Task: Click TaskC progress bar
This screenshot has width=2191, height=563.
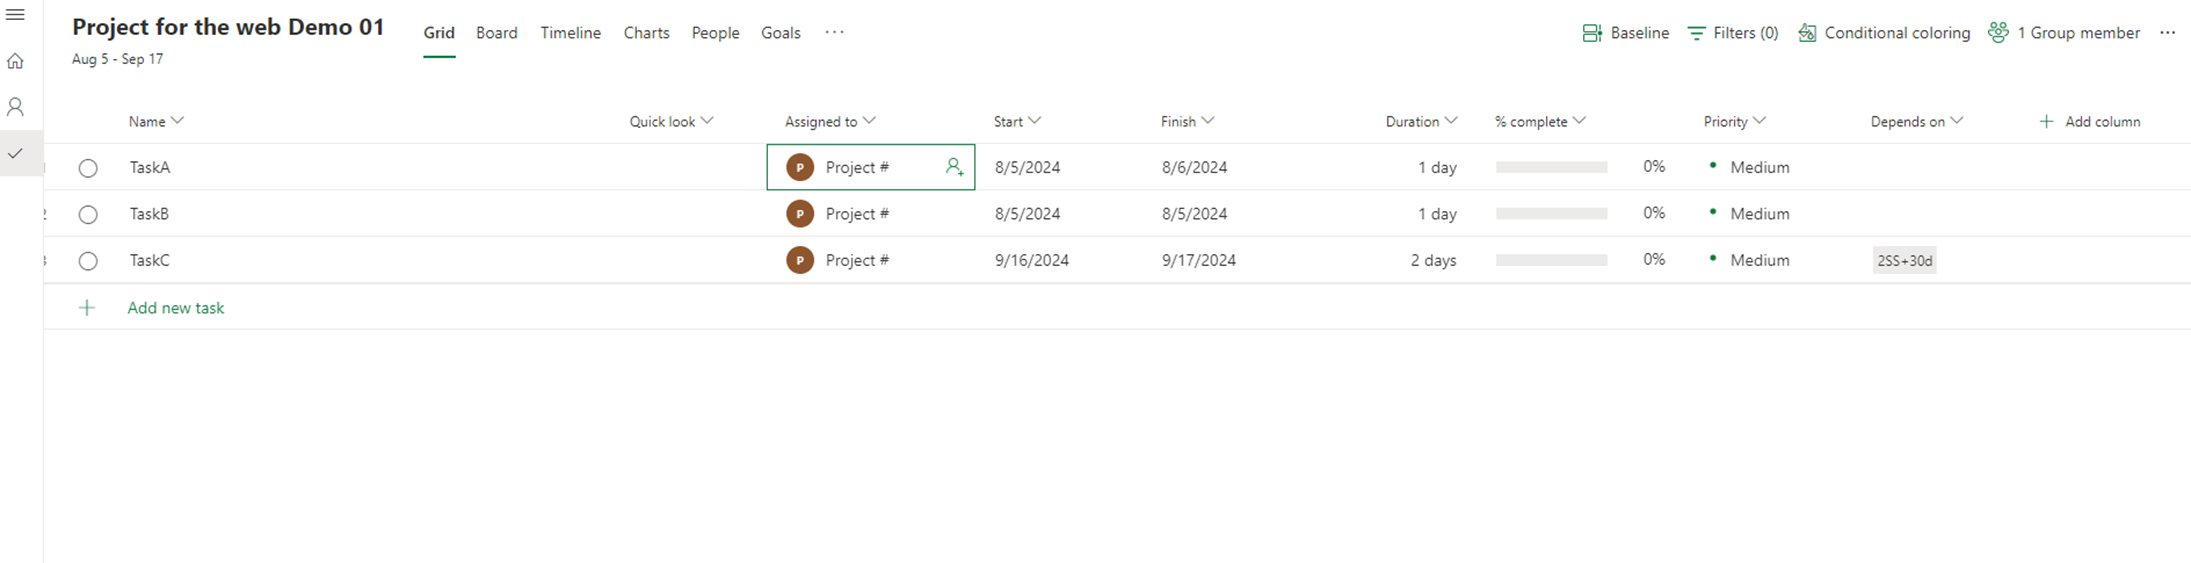Action: click(1551, 260)
